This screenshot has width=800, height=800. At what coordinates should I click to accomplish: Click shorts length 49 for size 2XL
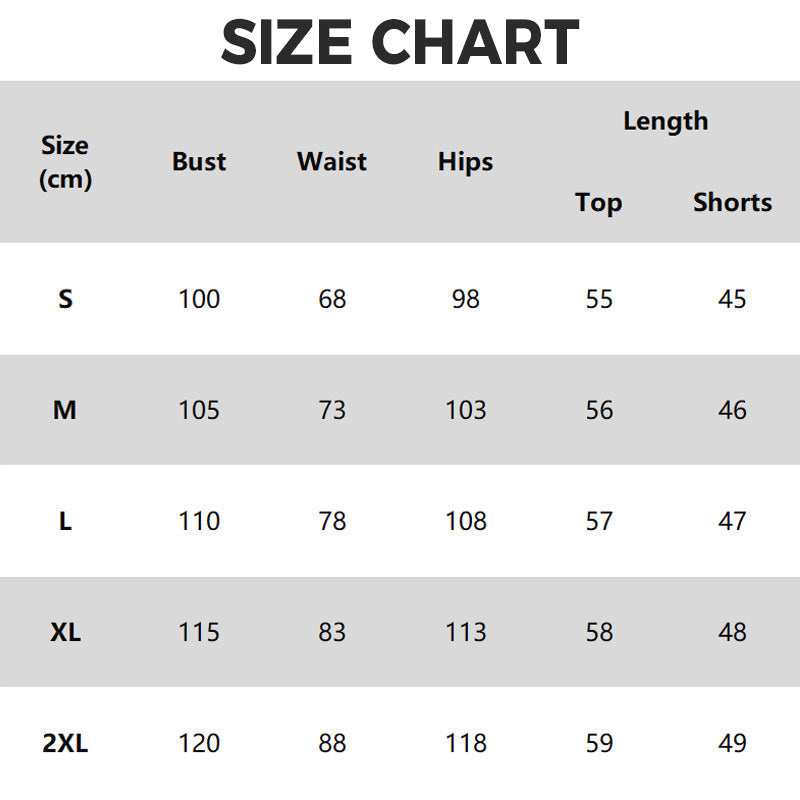[732, 743]
